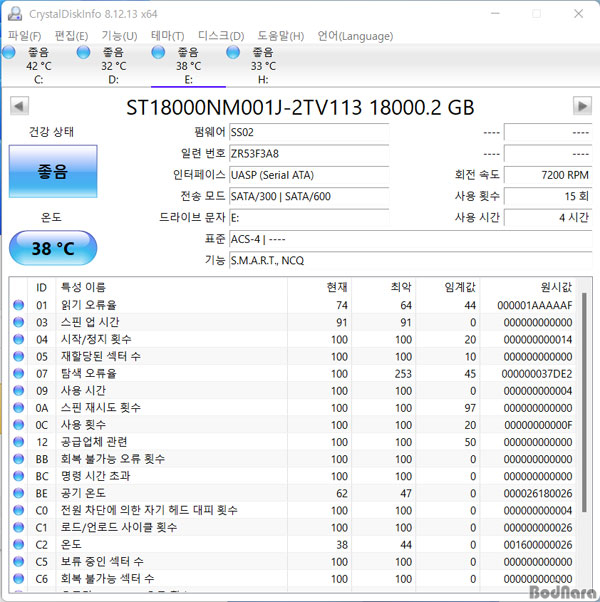Click the power on hours field 4 시간
This screenshot has height=602, width=600.
click(x=548, y=218)
